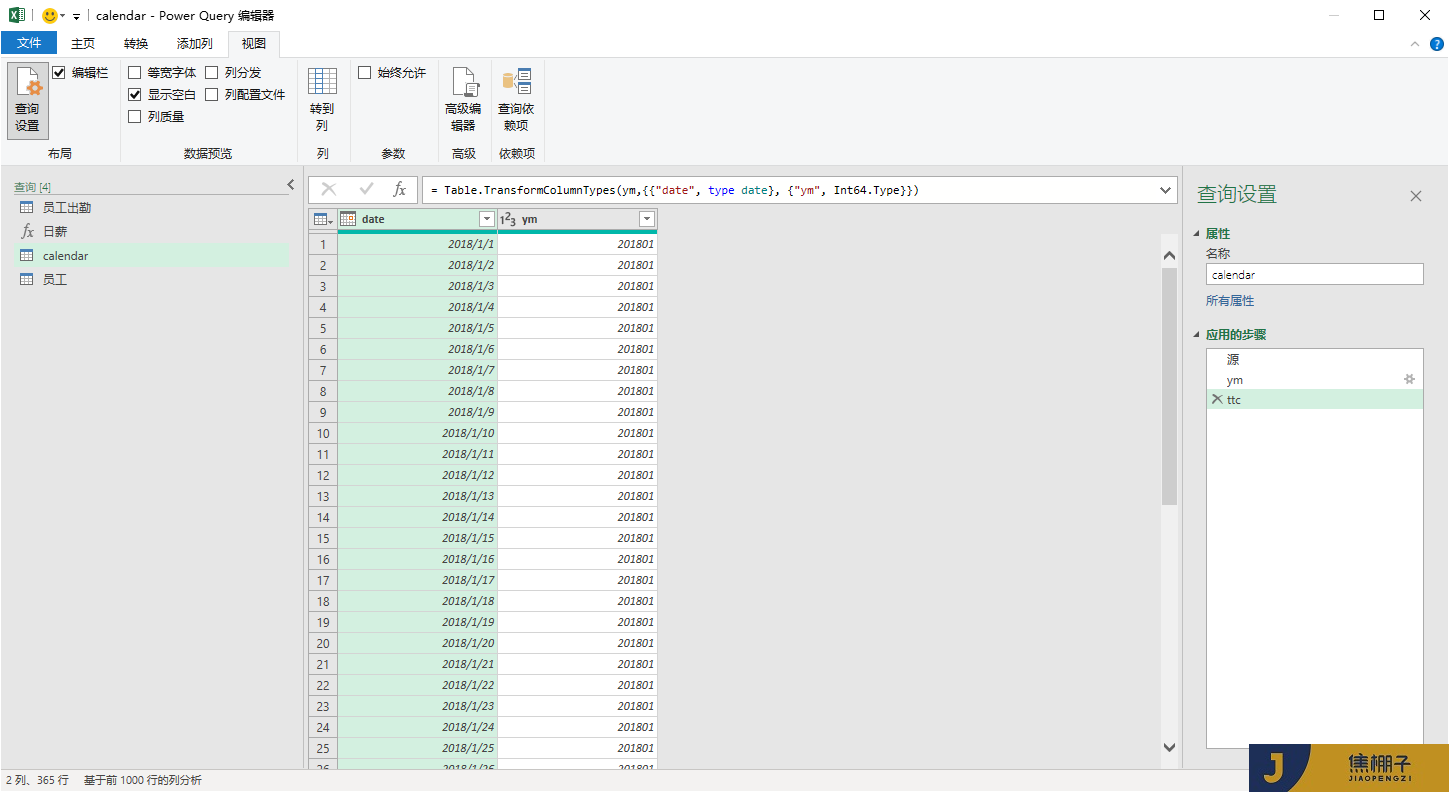Image resolution: width=1449 pixels, height=792 pixels.
Task: Open the quick access toolbar dropdown arrow
Action: 76,16
